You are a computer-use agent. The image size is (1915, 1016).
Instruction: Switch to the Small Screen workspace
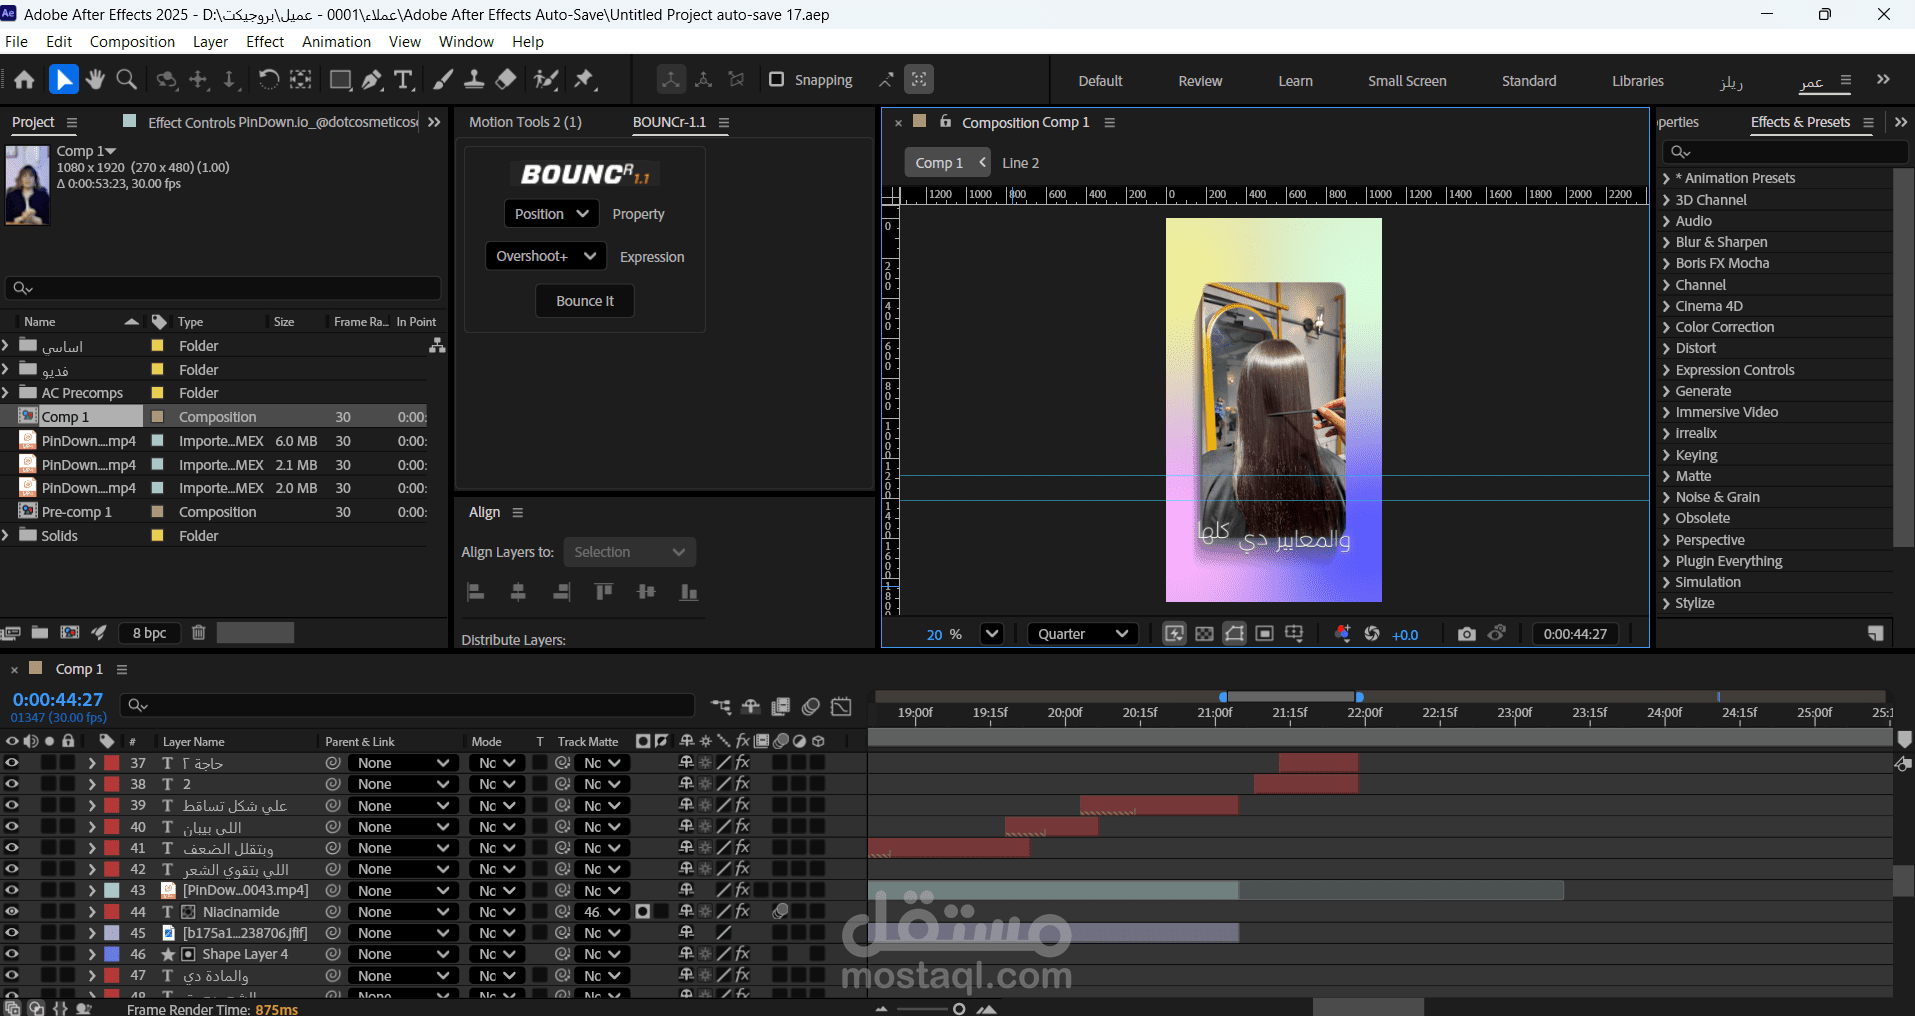point(1406,81)
